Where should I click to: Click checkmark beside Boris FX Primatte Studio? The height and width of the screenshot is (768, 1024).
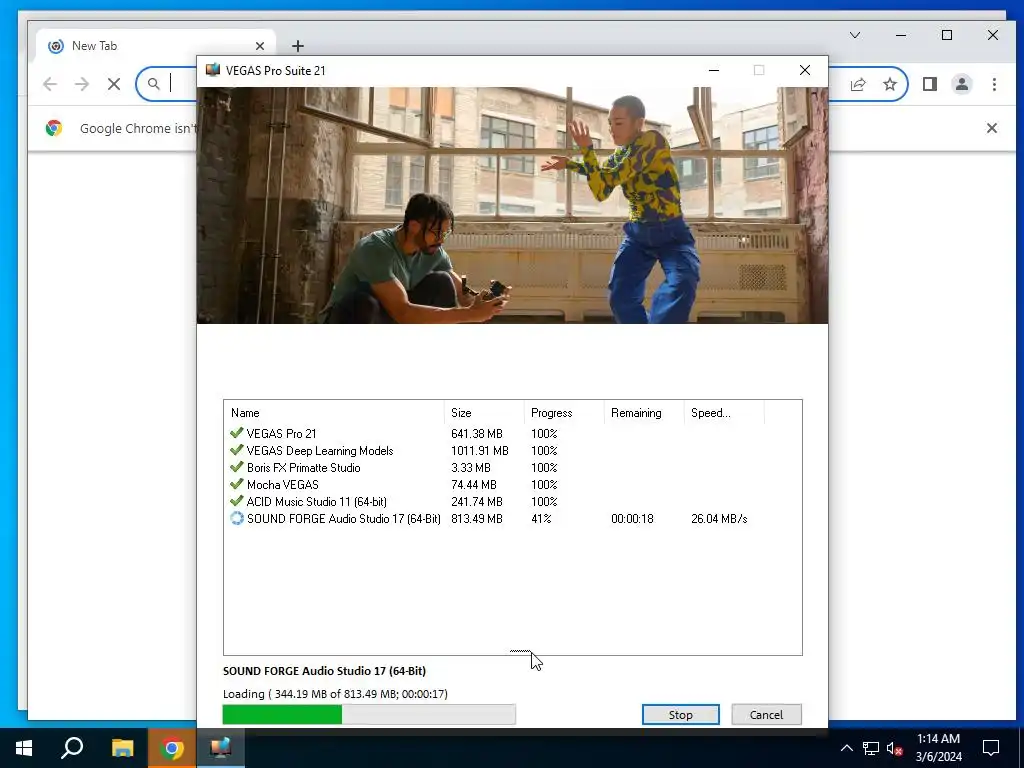pyautogui.click(x=236, y=467)
